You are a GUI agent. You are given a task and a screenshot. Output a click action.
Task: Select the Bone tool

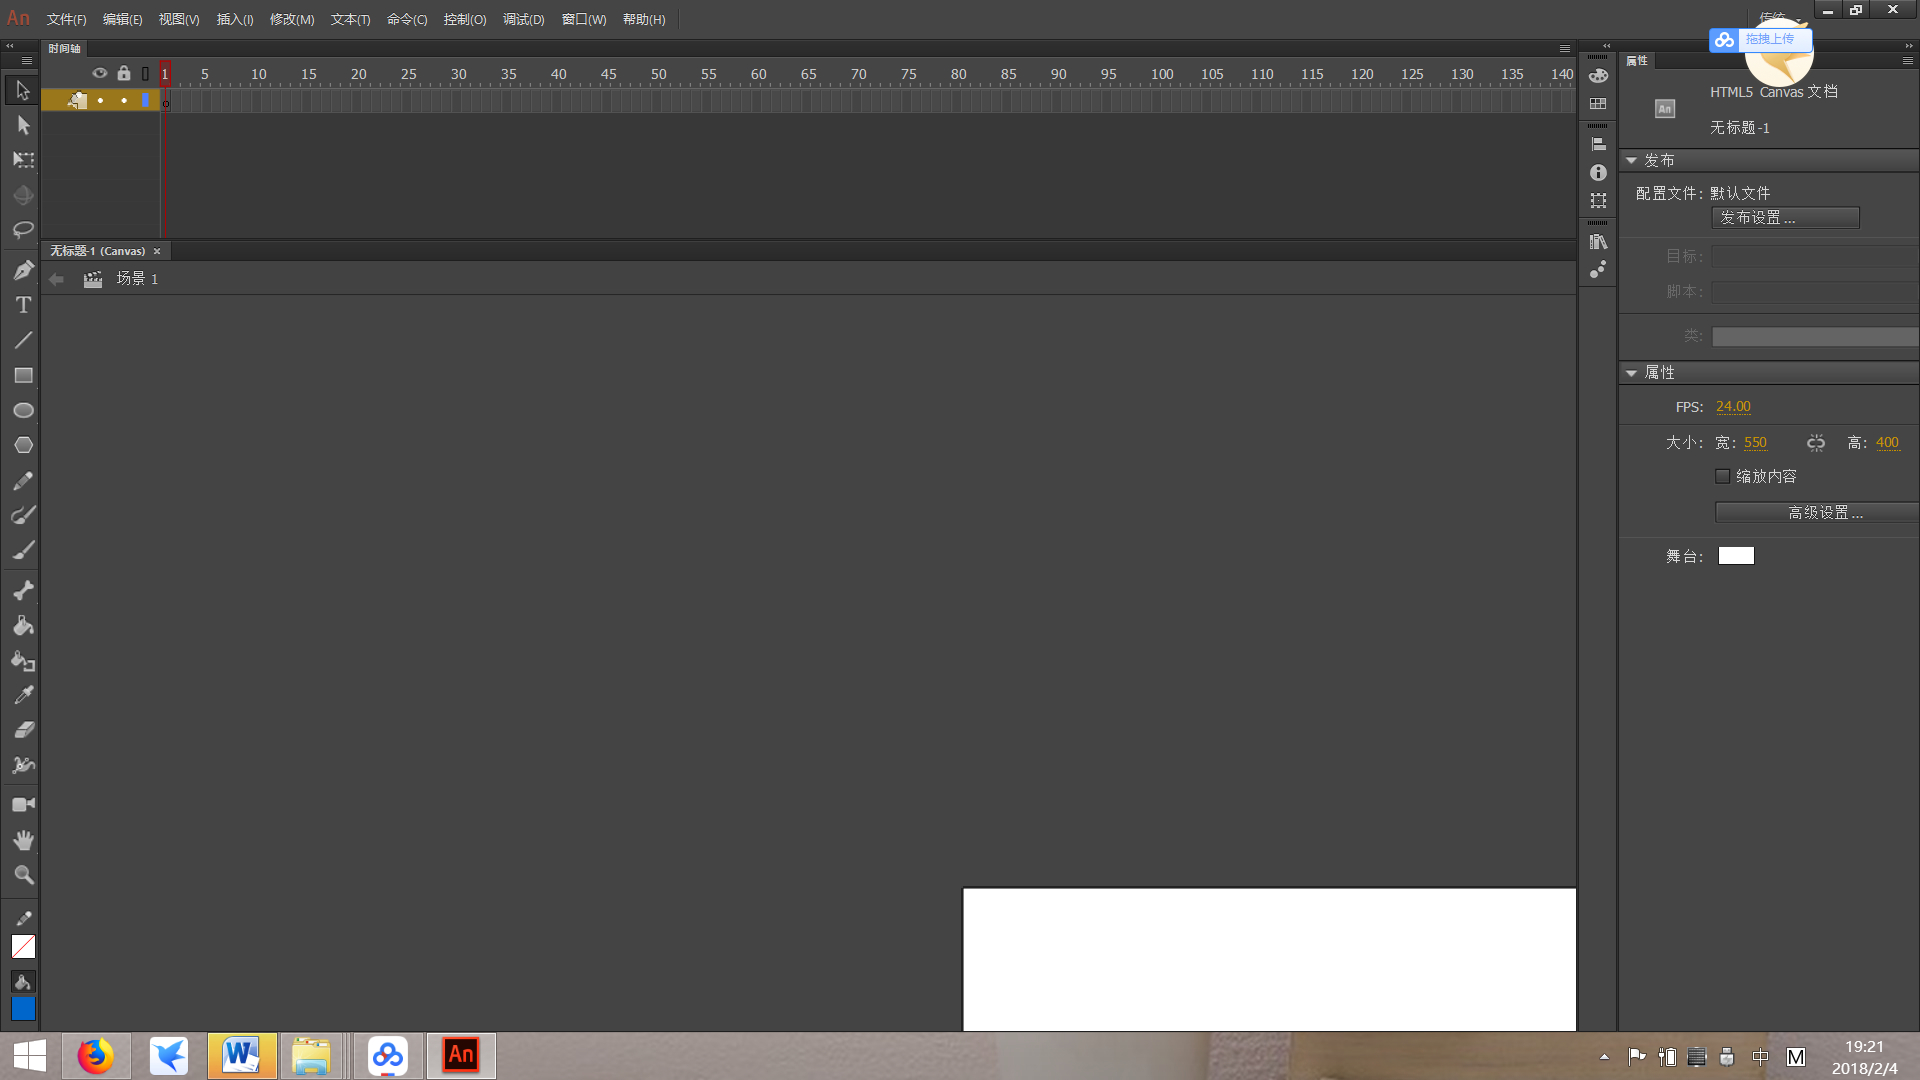[x=23, y=590]
